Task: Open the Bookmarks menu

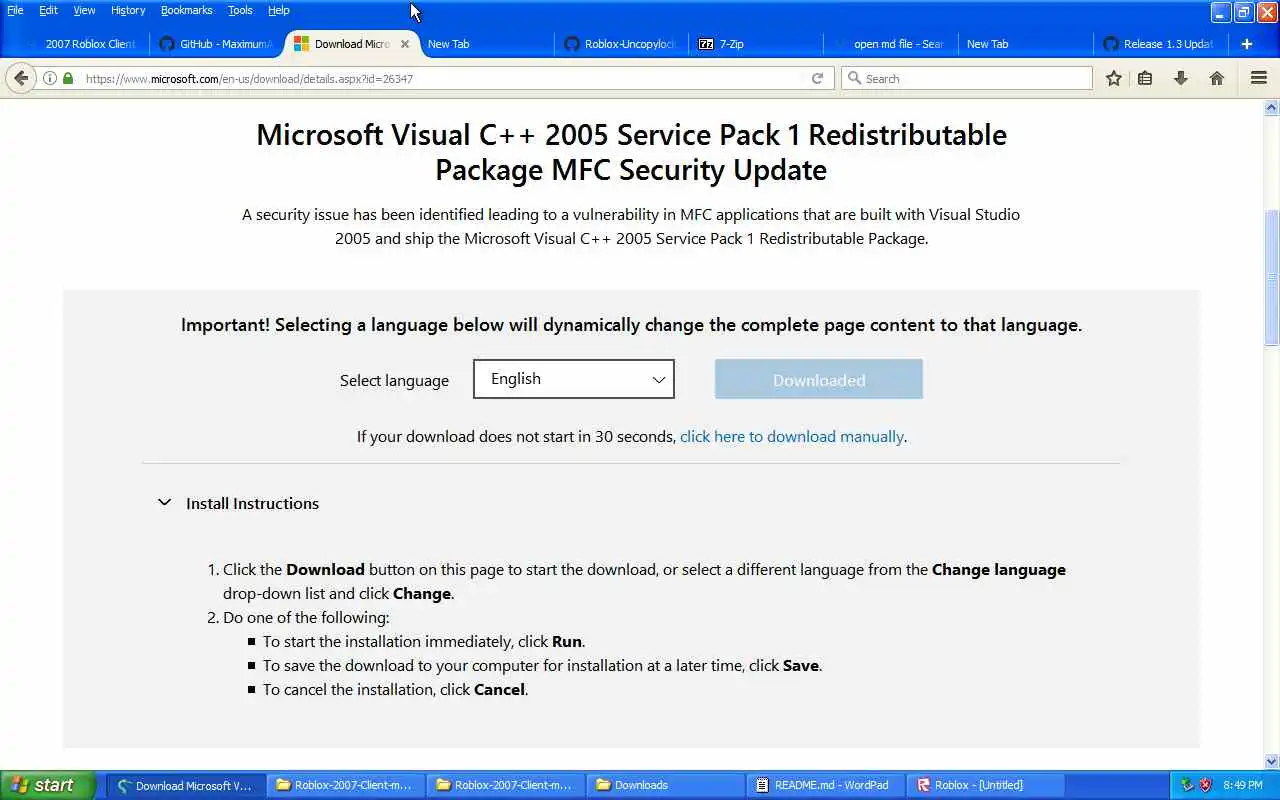Action: point(186,10)
